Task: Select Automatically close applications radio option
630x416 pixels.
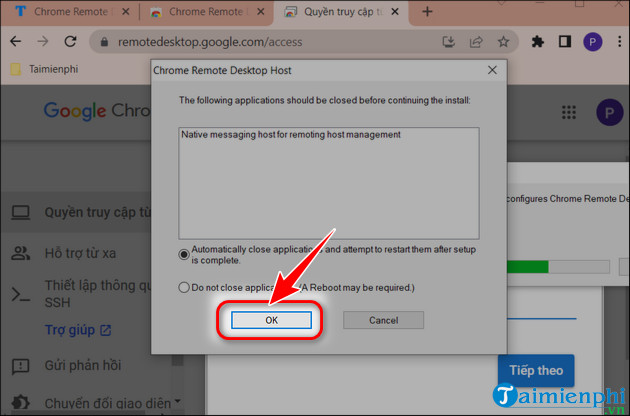Action: tap(184, 254)
